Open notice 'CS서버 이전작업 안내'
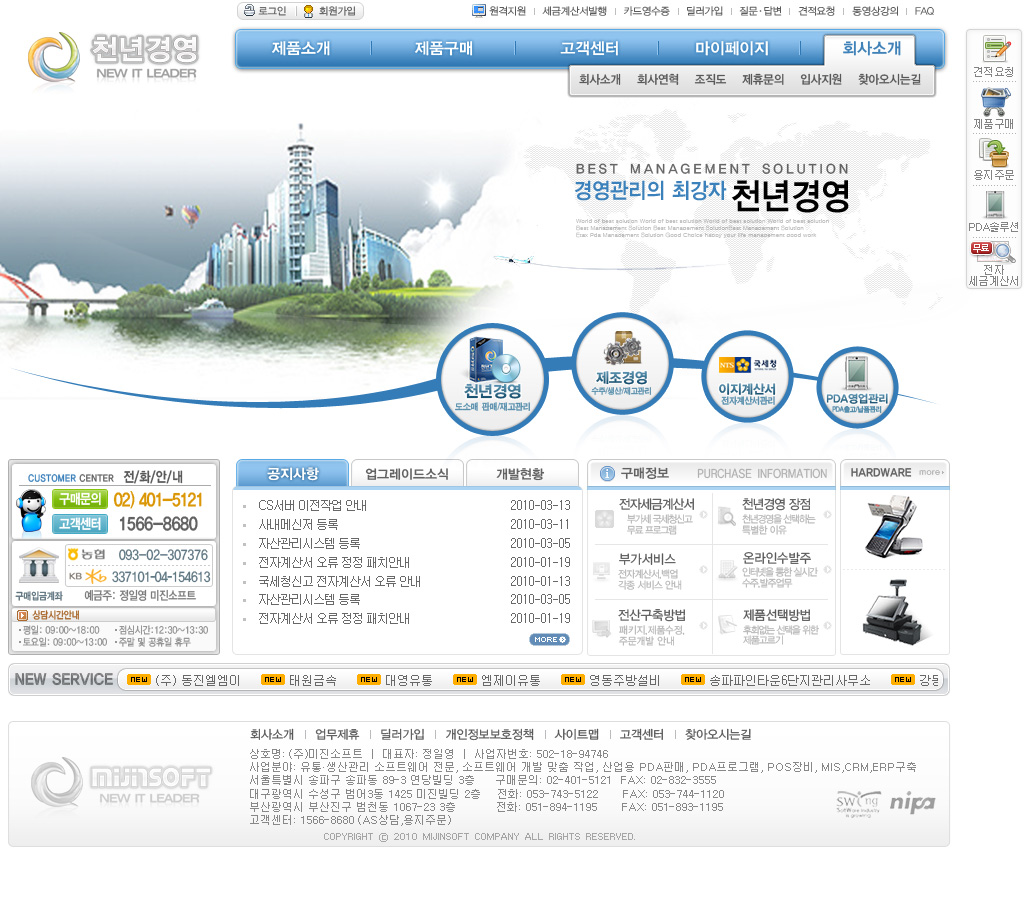Viewport: 1024px width, 900px height. tap(312, 506)
